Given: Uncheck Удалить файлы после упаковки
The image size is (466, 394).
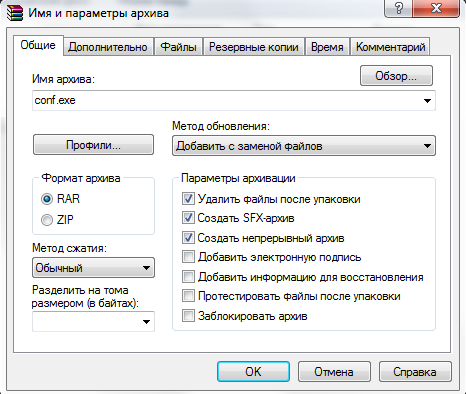Looking at the screenshot, I should point(188,199).
